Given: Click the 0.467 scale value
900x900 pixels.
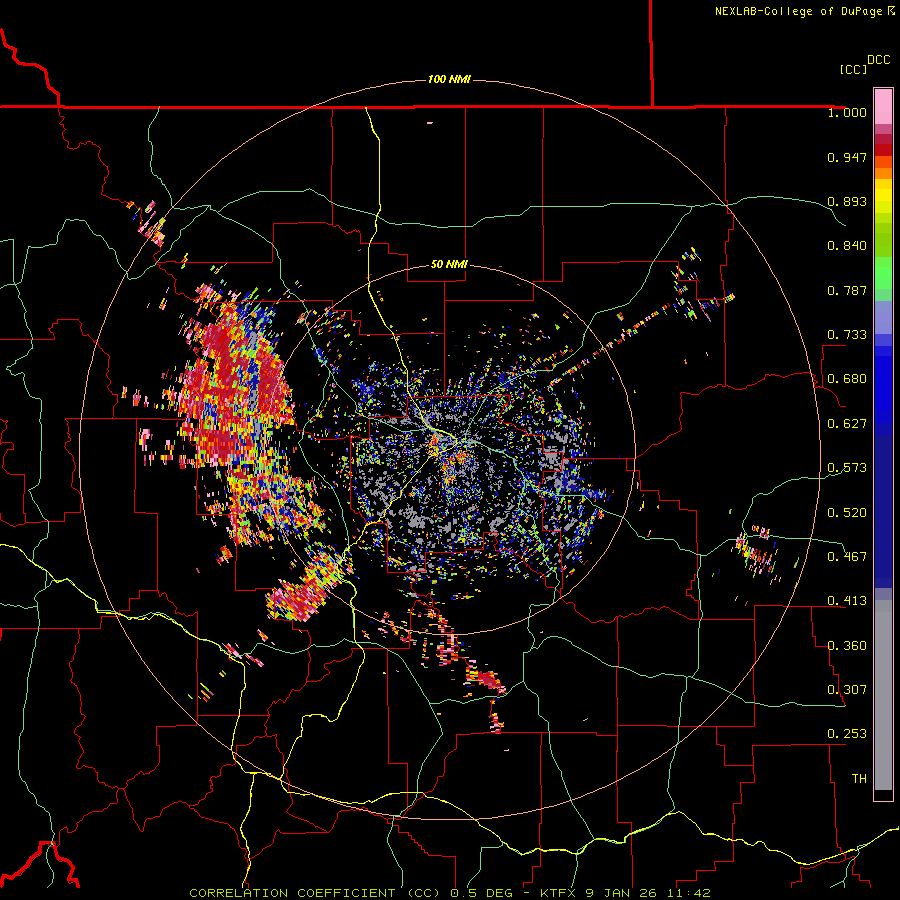Looking at the screenshot, I should (847, 557).
